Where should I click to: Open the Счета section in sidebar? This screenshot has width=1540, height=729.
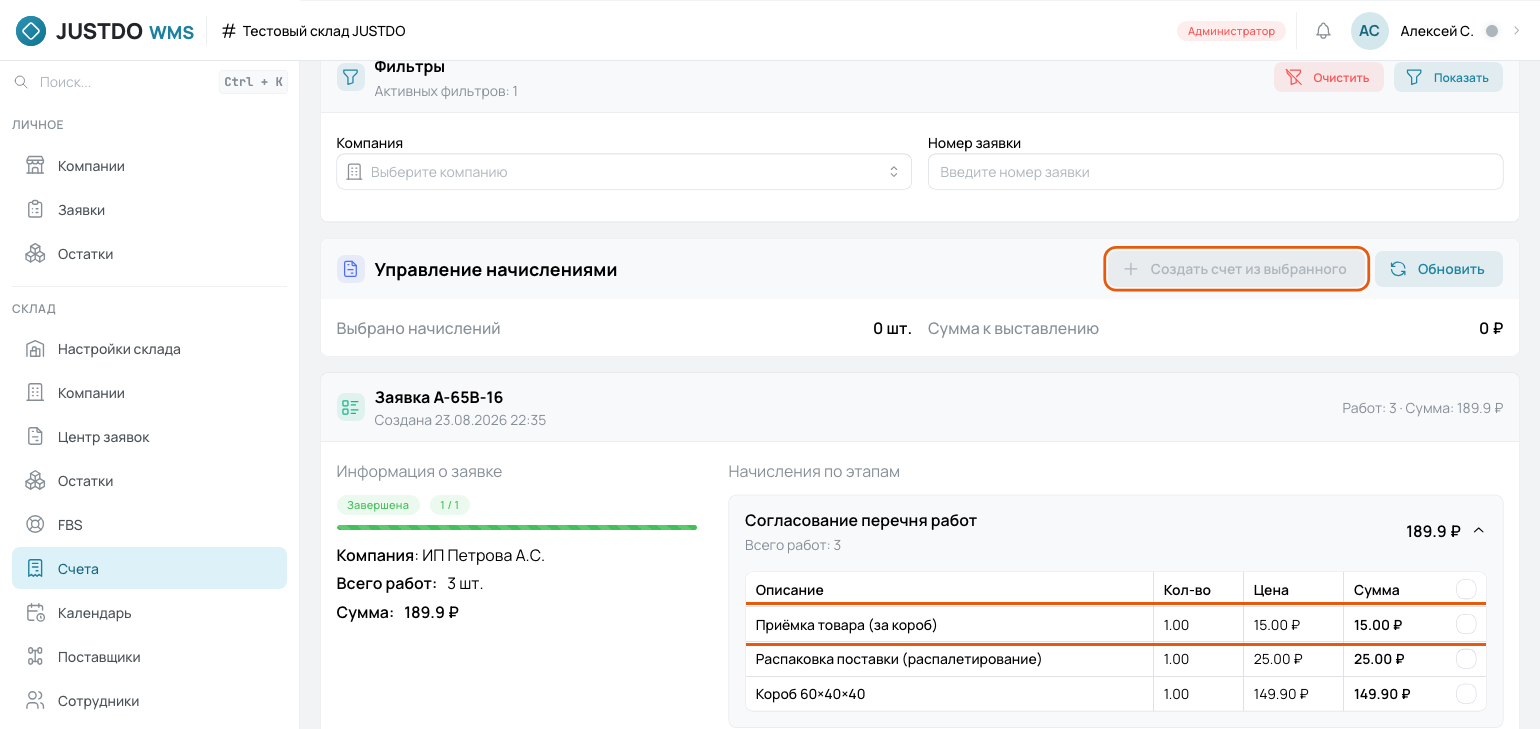tap(150, 569)
